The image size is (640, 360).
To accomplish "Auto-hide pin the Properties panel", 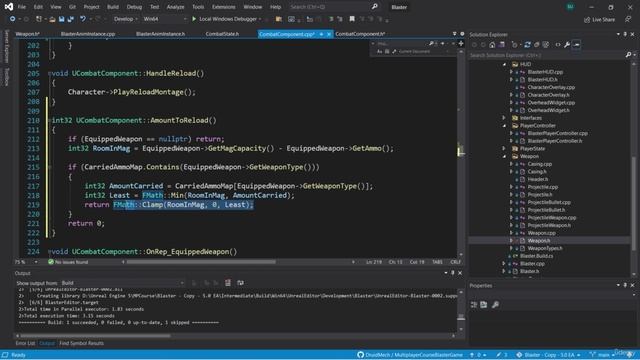I will tap(625, 285).
